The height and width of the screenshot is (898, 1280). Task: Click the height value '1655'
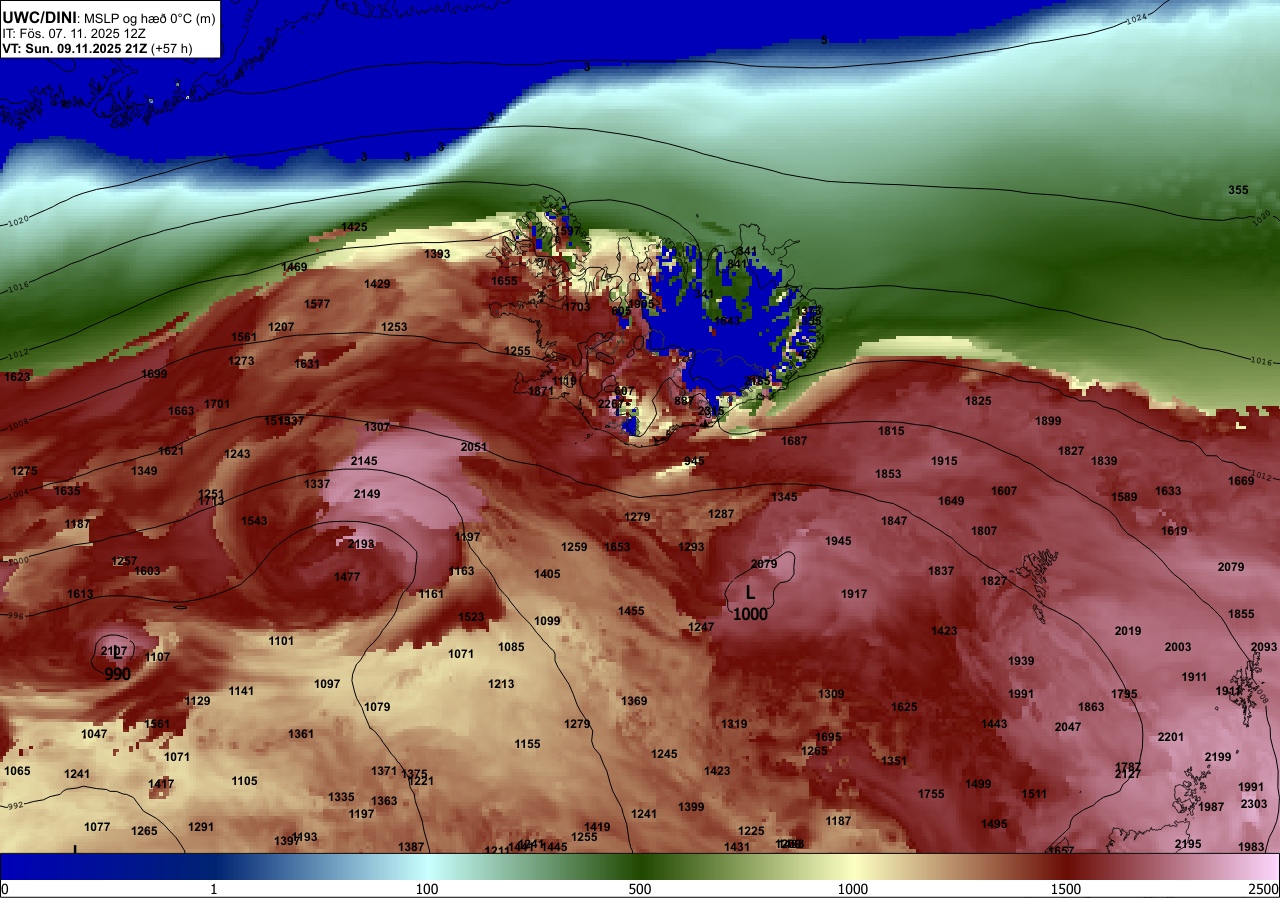coord(504,281)
